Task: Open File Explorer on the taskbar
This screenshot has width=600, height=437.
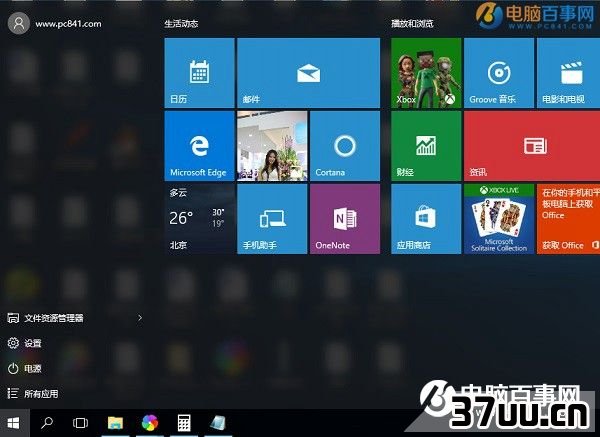Action: (x=115, y=423)
